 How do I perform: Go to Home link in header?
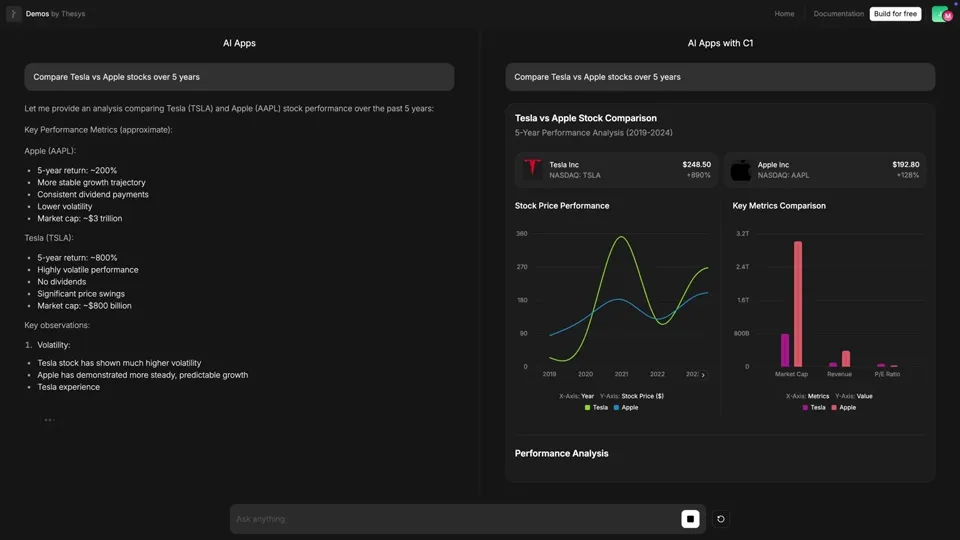(x=784, y=13)
